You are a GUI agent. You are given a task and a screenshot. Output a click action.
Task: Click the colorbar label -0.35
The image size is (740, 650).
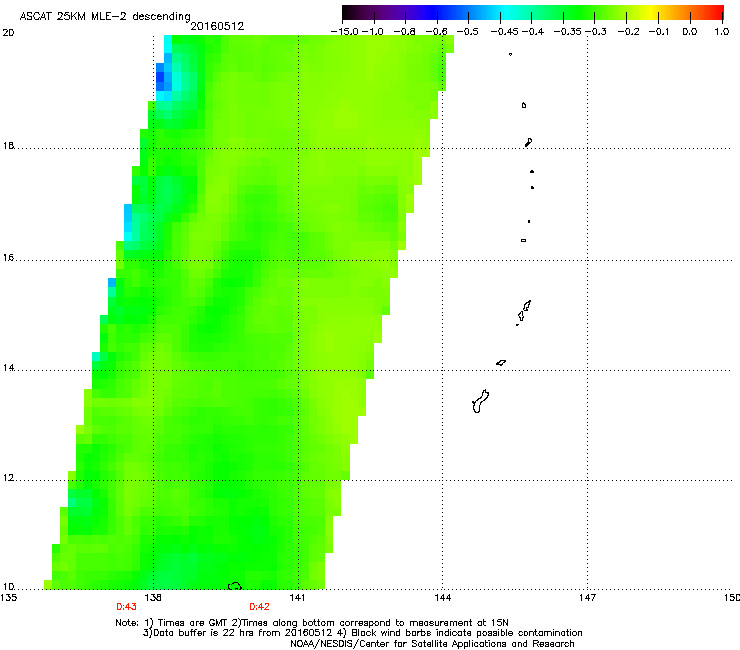point(568,32)
